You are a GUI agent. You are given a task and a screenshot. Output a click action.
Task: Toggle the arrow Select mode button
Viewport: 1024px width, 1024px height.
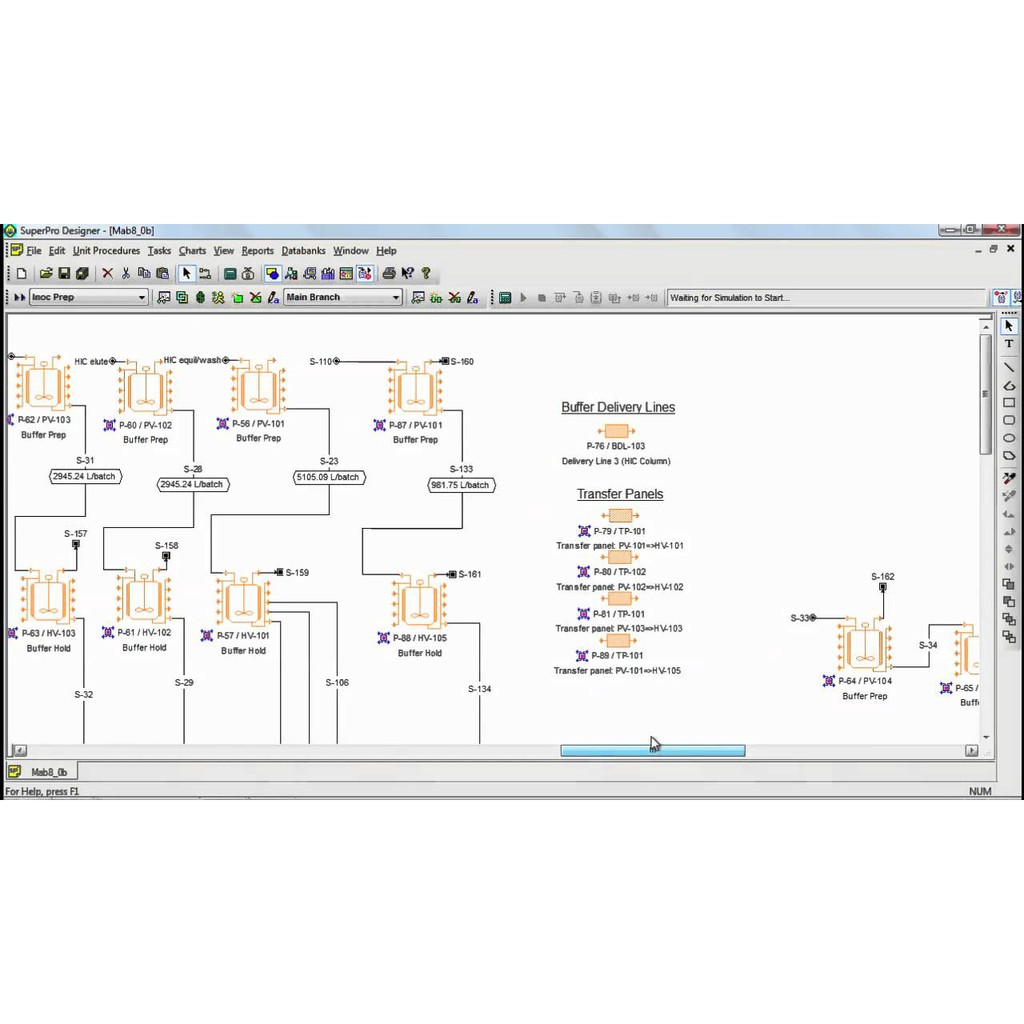[x=186, y=273]
